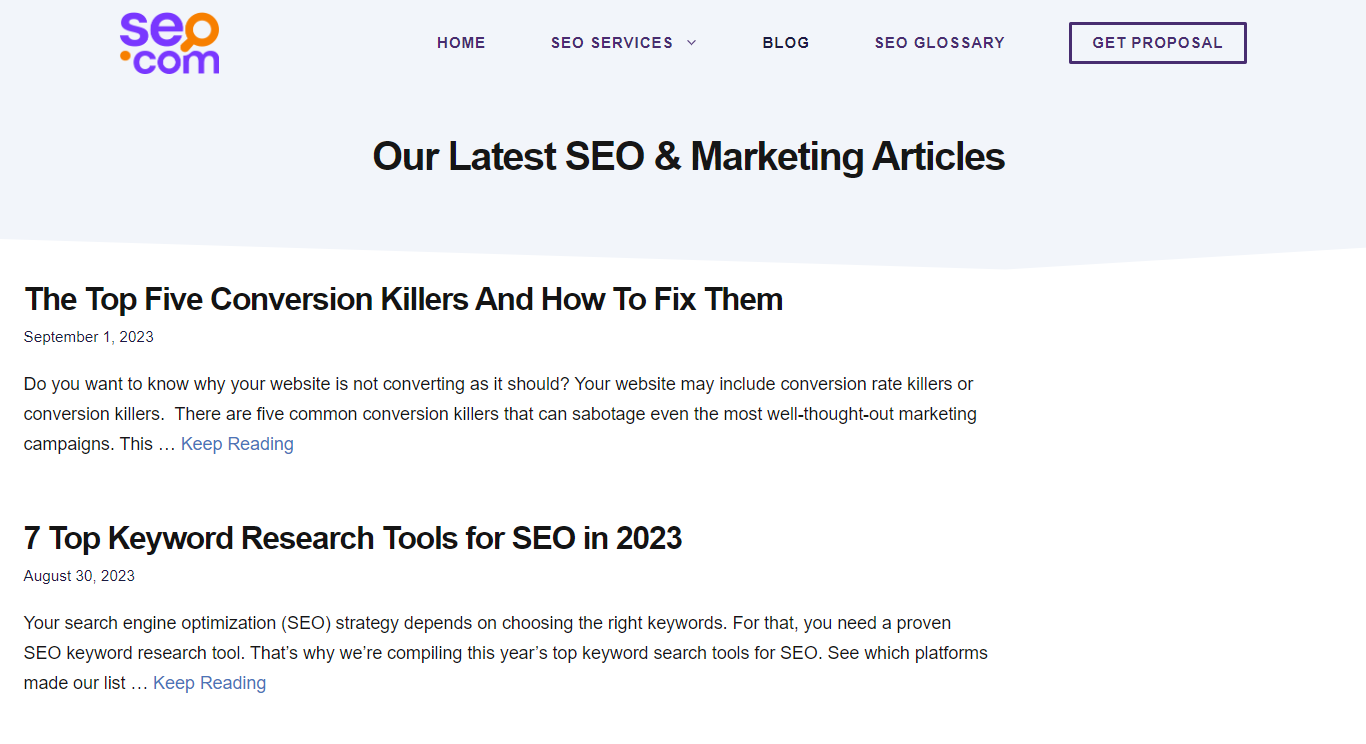Screen dimensions: 1366x744
Task: Click the seo.com logo
Action: pos(170,43)
